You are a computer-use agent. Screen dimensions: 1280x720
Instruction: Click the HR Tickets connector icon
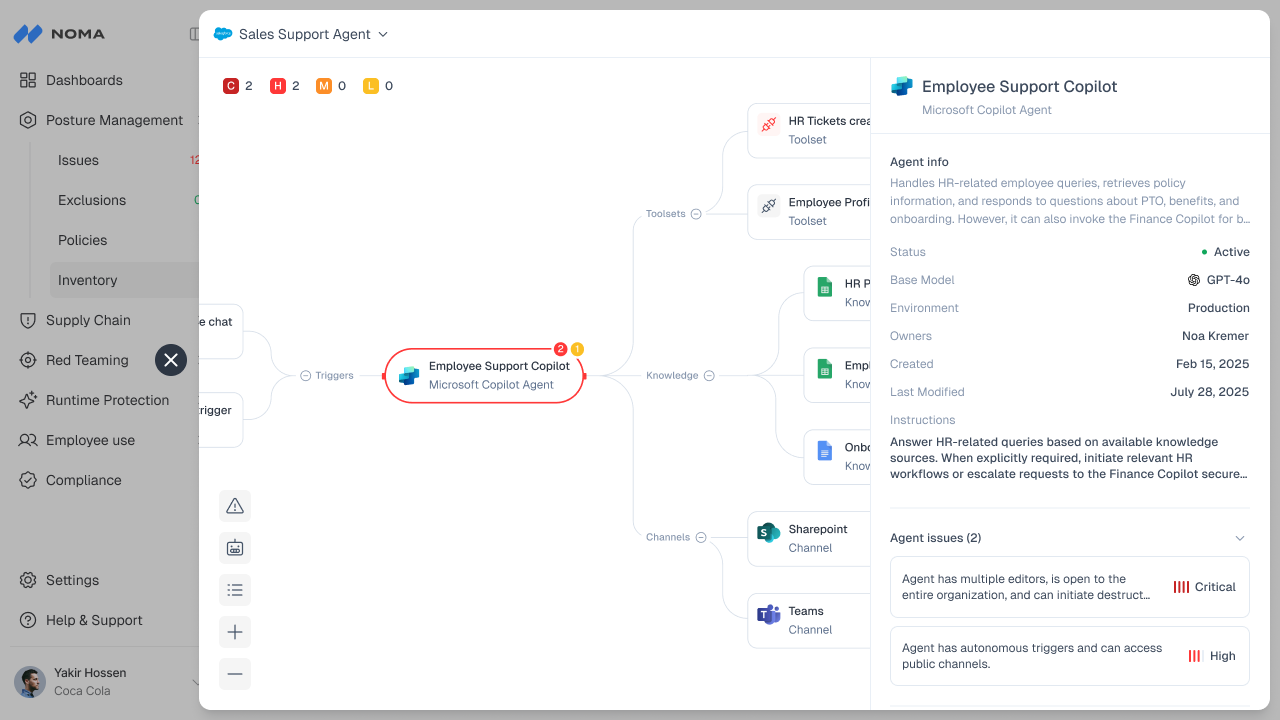click(768, 125)
